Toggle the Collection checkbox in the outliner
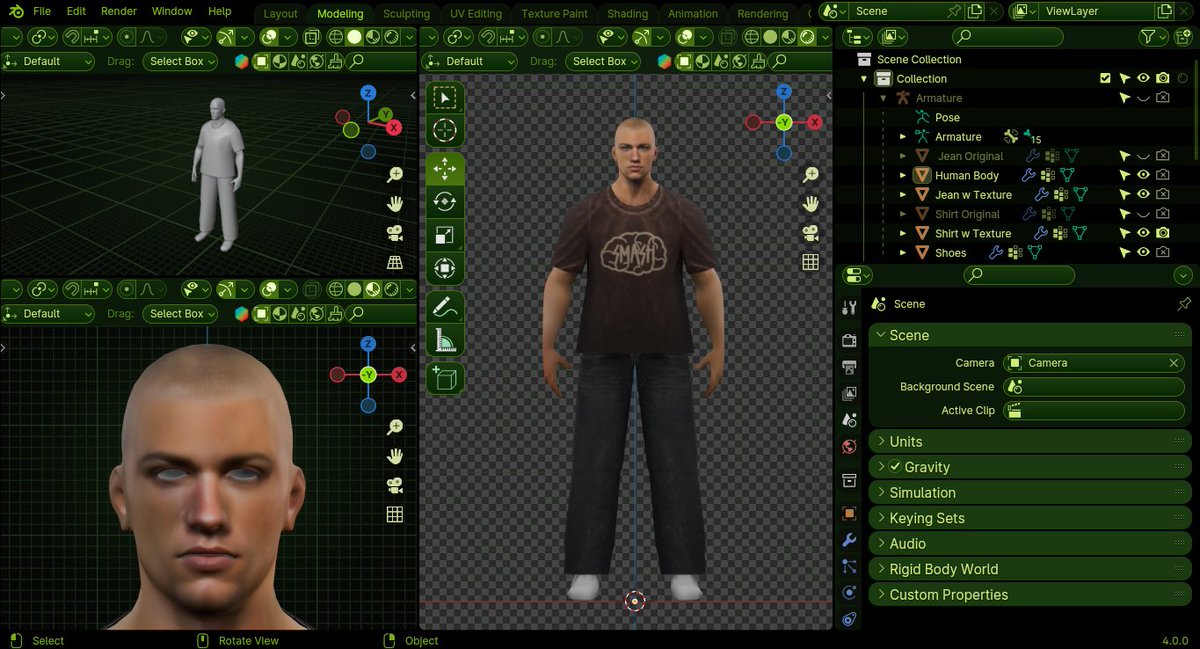The image size is (1200, 649). coord(1105,77)
